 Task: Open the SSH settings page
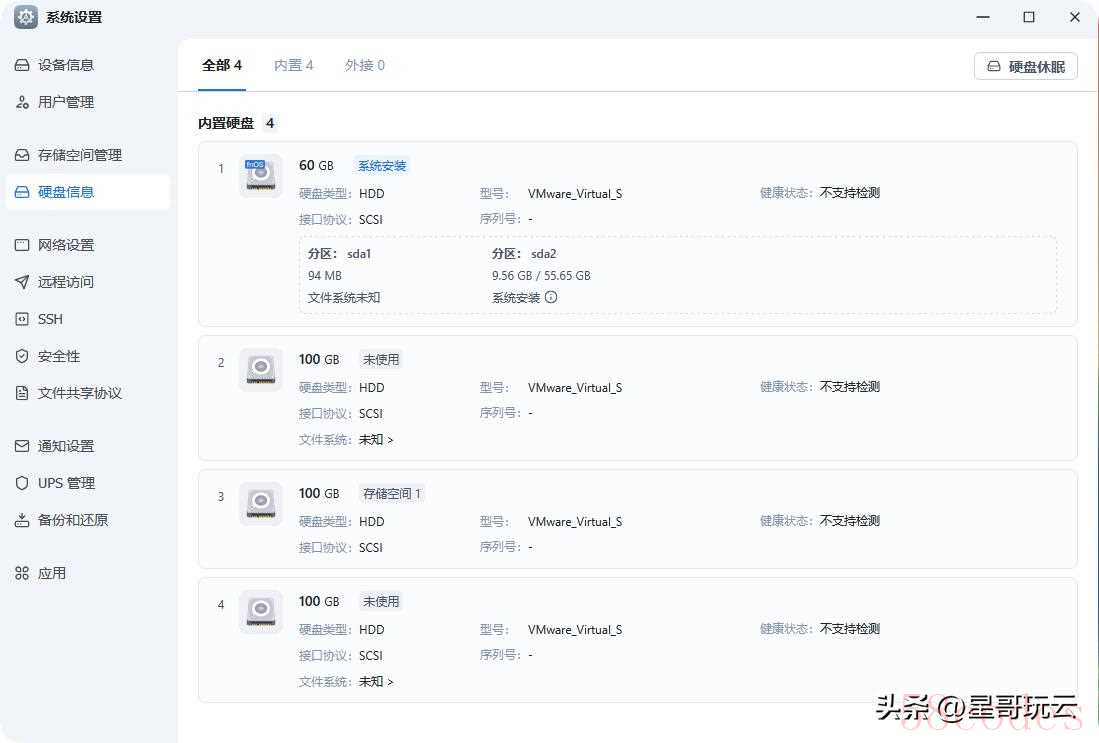50,319
